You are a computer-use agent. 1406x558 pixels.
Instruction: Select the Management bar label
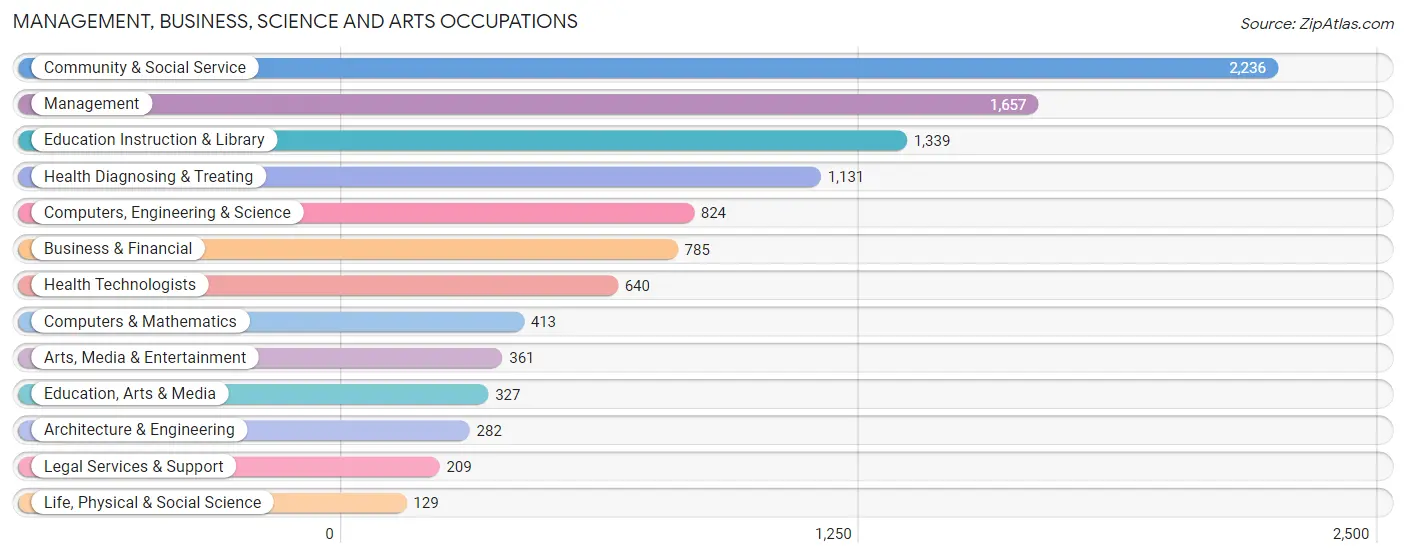pos(92,104)
